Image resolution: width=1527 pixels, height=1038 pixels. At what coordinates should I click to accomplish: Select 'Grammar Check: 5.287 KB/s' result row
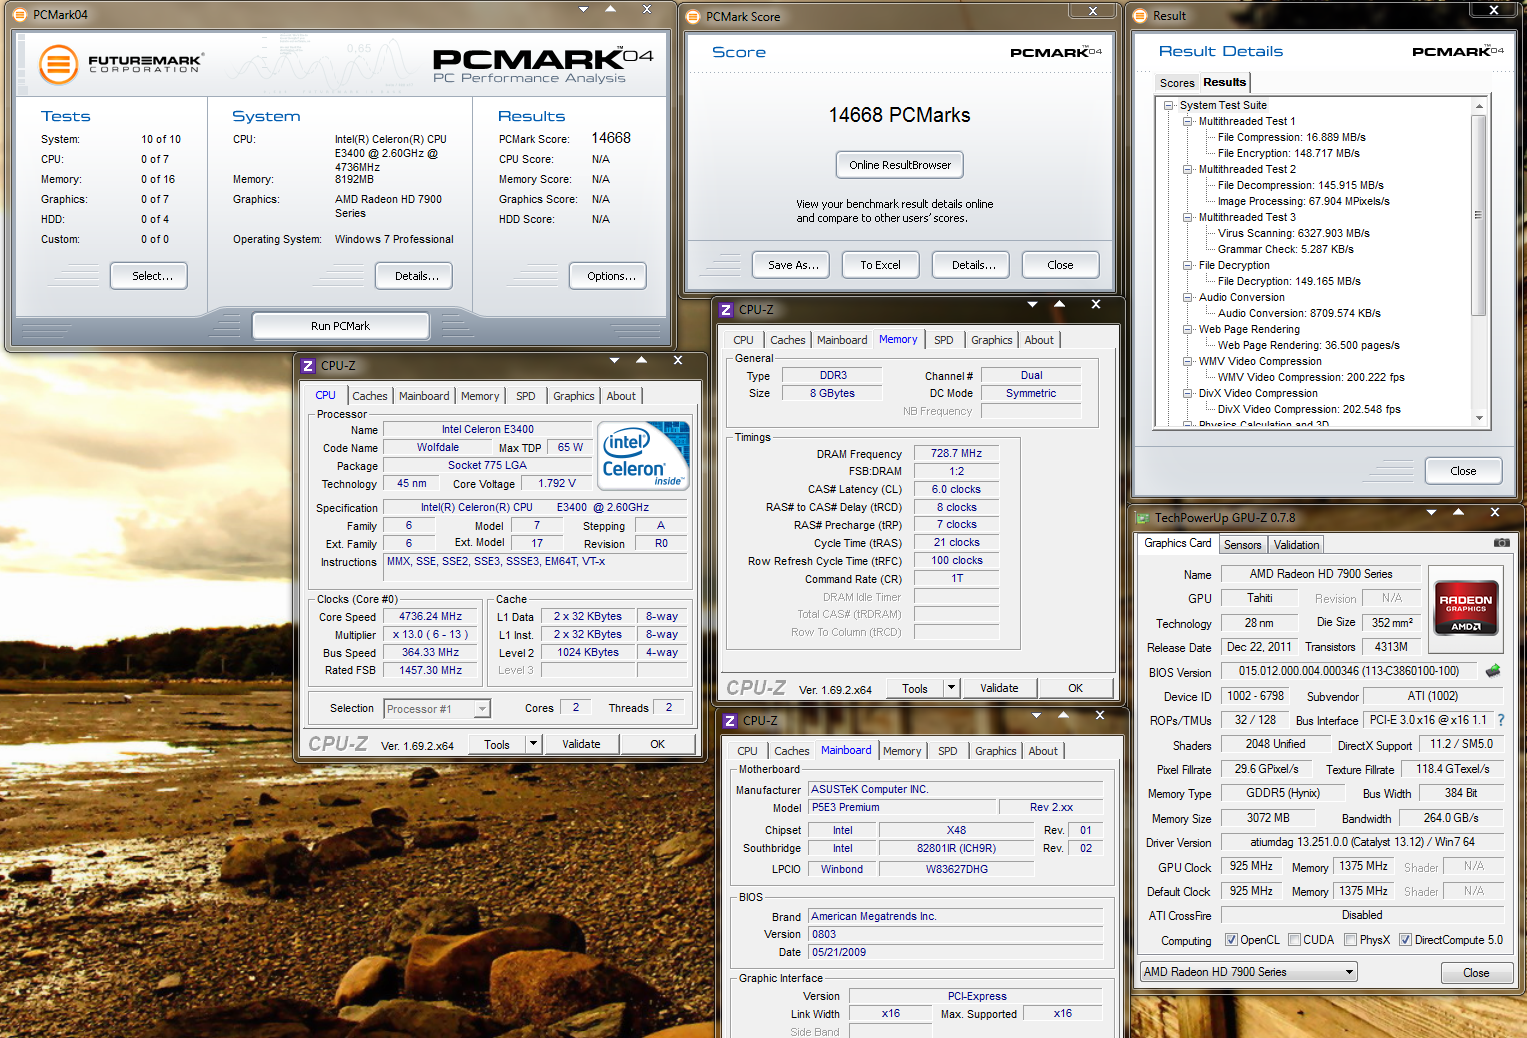pyautogui.click(x=1285, y=249)
